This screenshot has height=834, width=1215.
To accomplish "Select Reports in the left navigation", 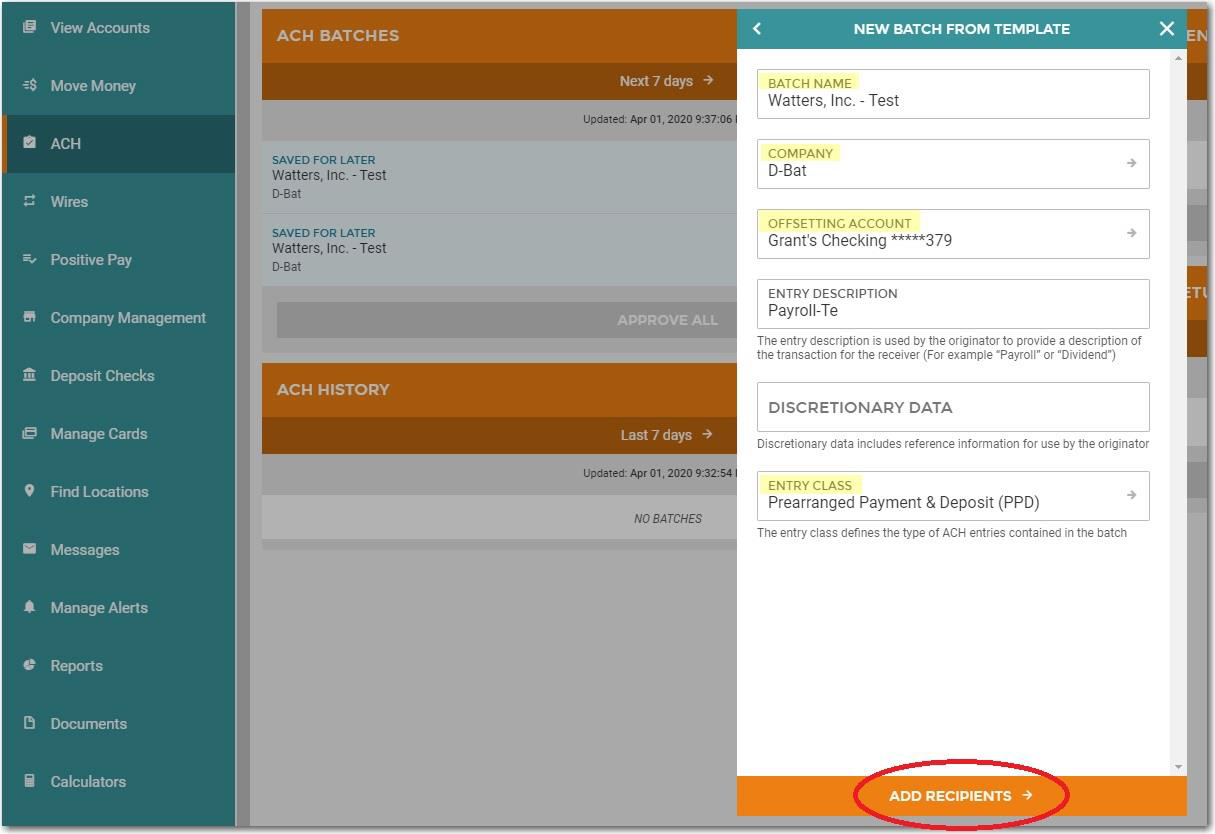I will coord(76,666).
